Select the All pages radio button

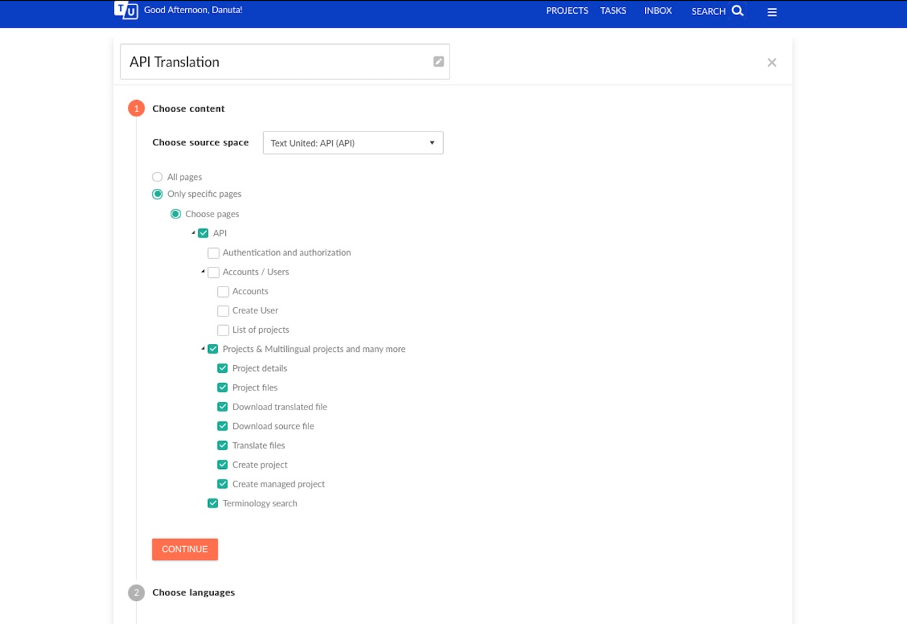point(157,177)
